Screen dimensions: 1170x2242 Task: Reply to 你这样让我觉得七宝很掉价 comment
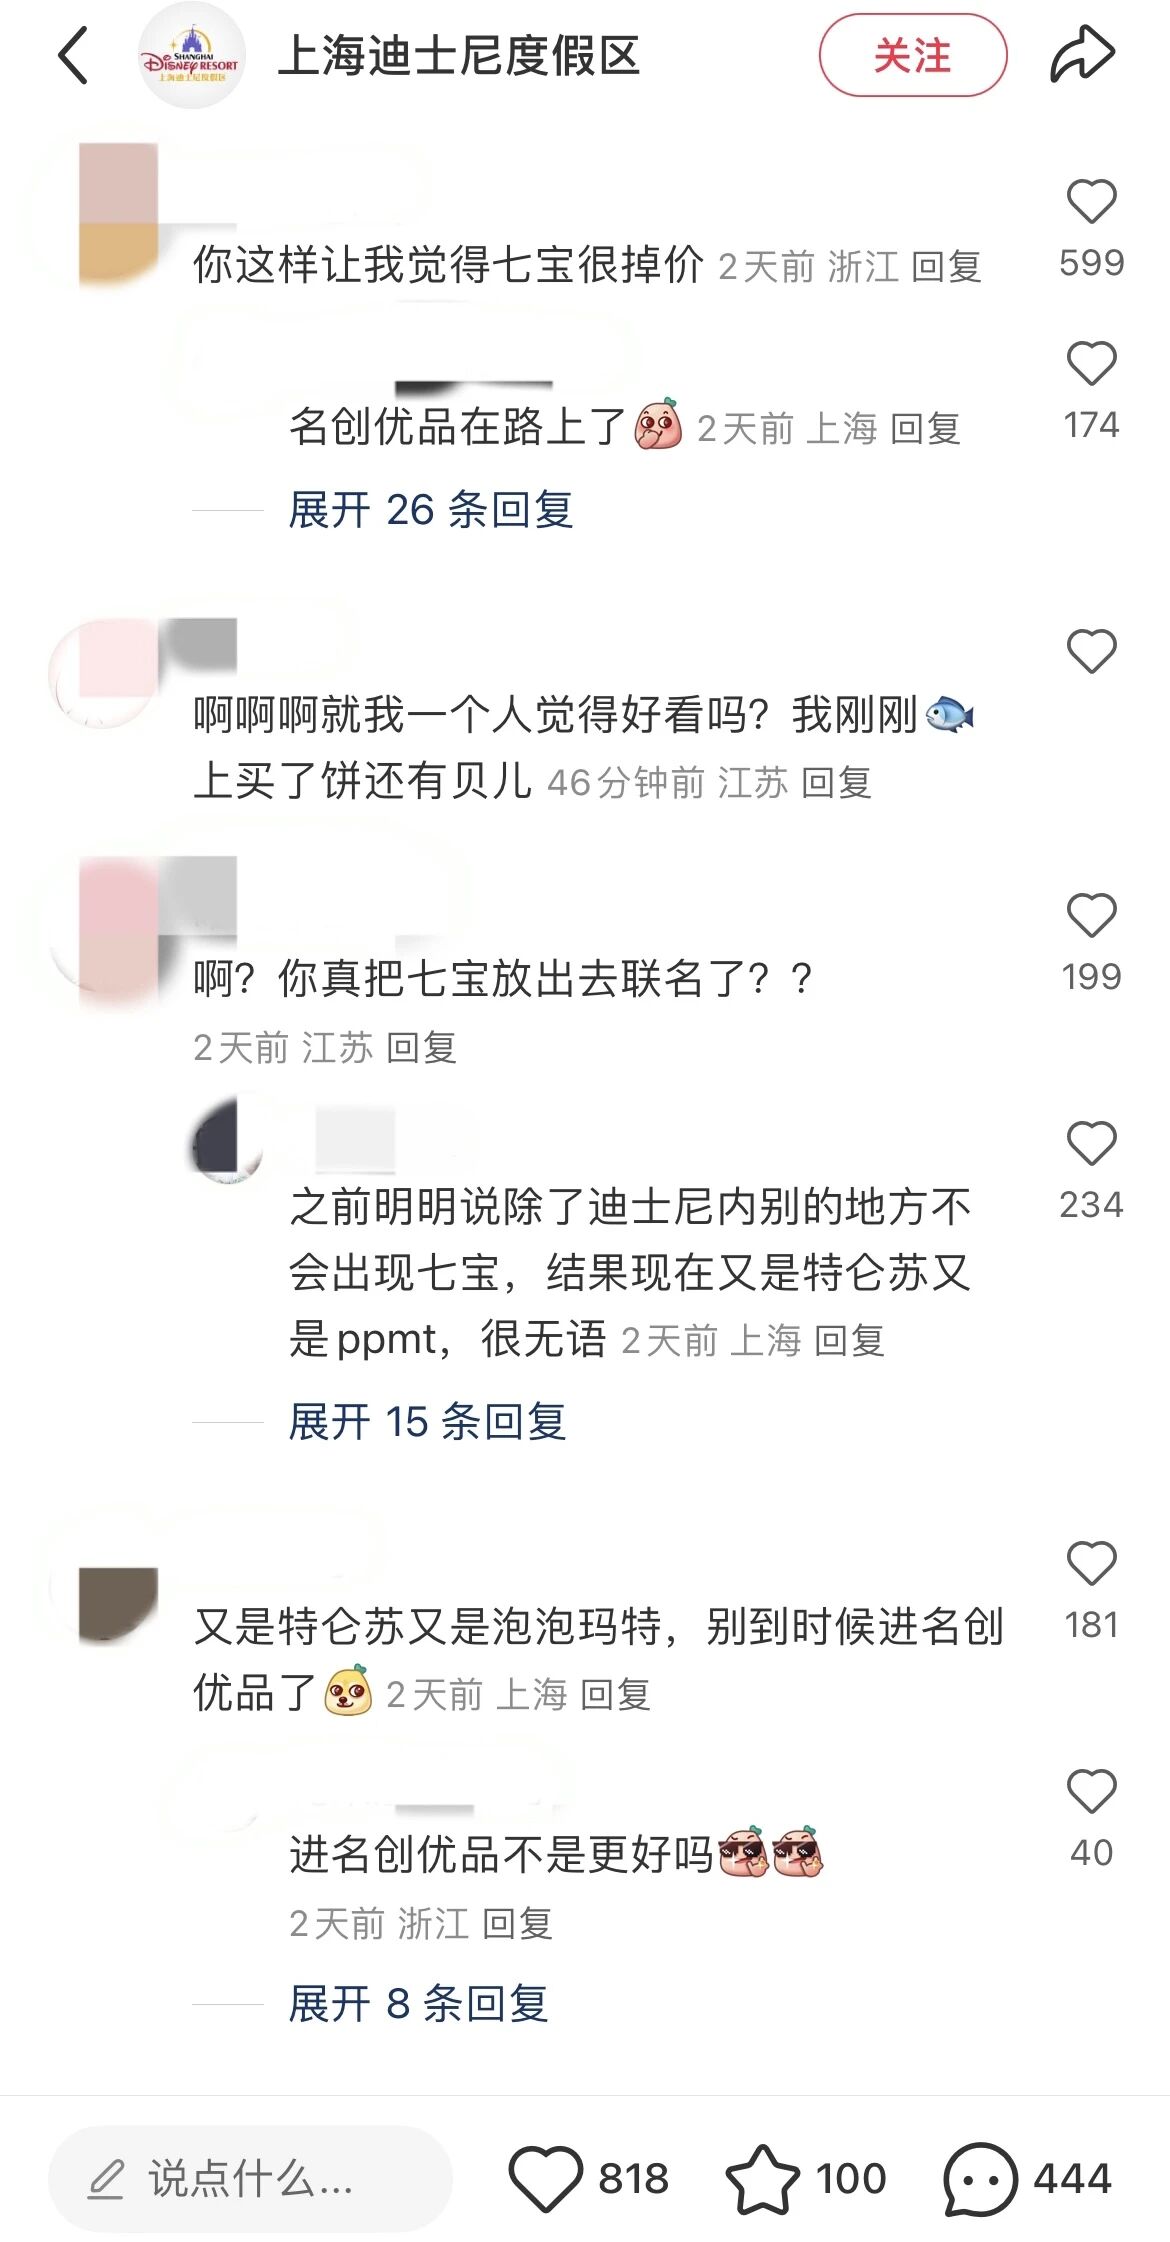pos(946,267)
